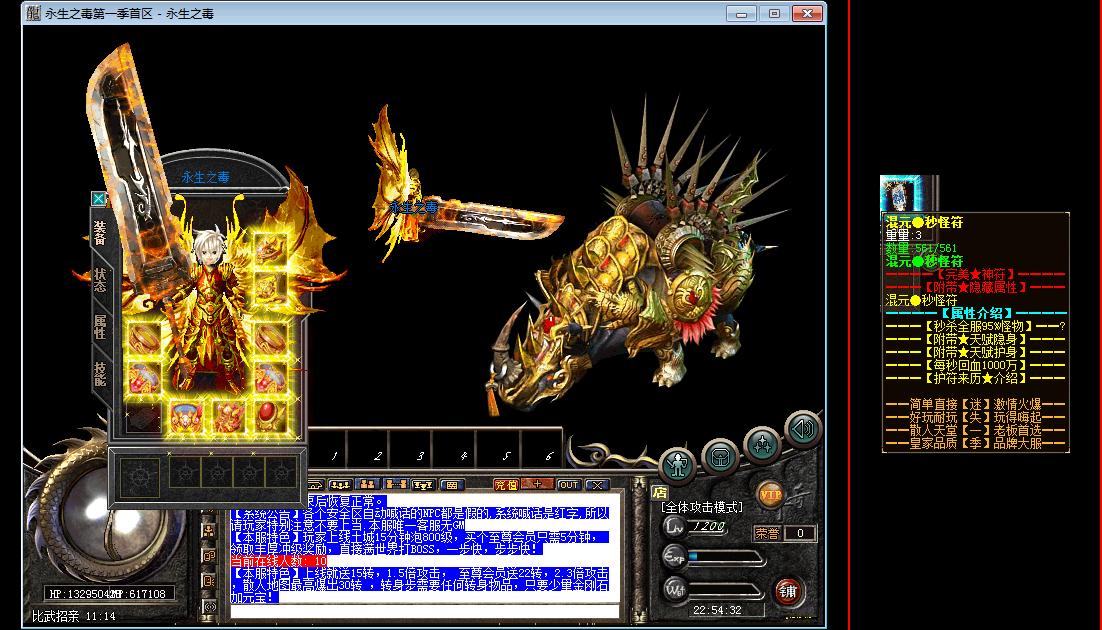This screenshot has height=630, width=1102.
Task: Open the VIP button
Action: [x=771, y=495]
